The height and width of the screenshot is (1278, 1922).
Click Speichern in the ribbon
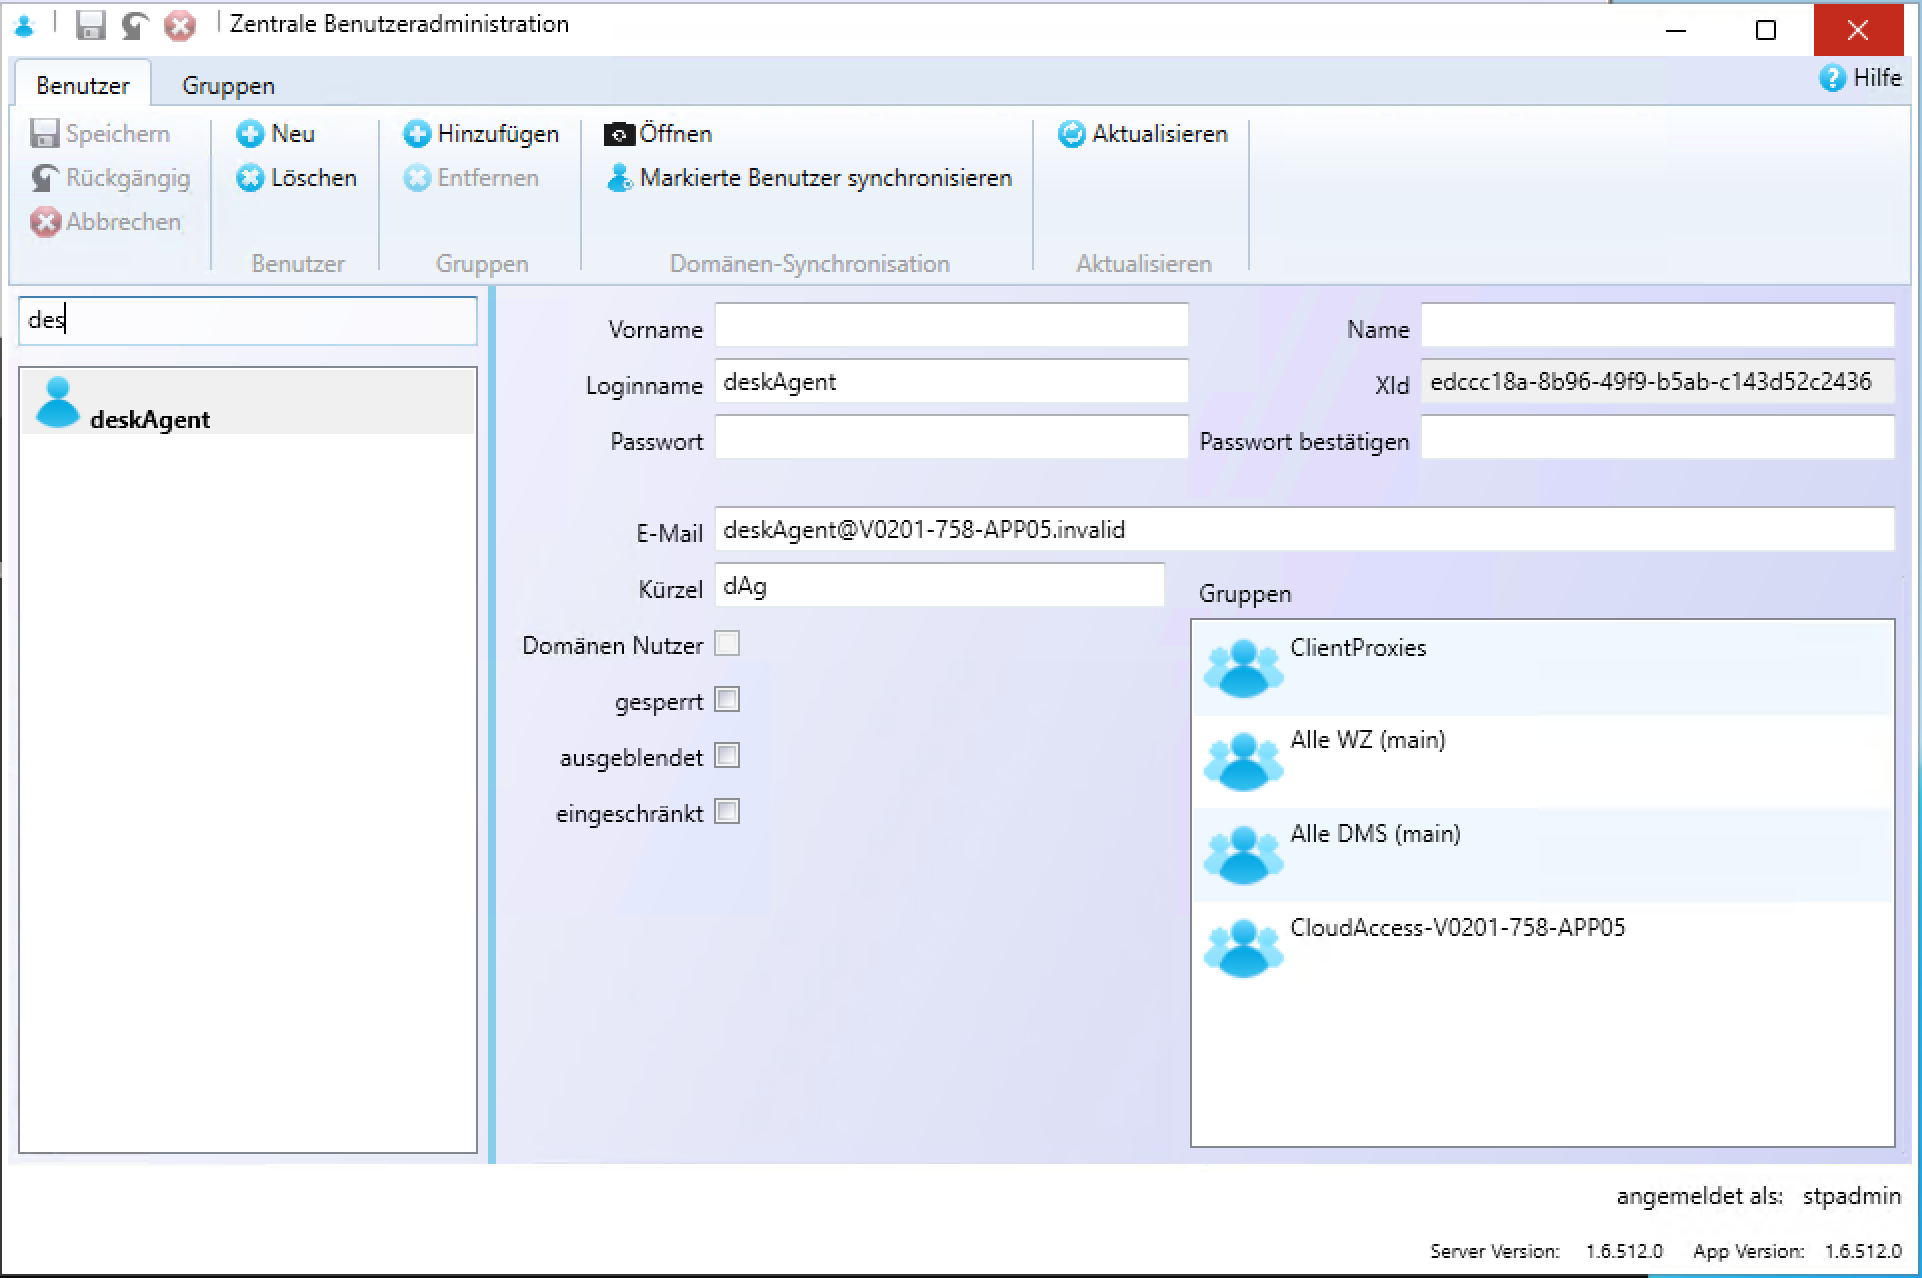point(100,134)
